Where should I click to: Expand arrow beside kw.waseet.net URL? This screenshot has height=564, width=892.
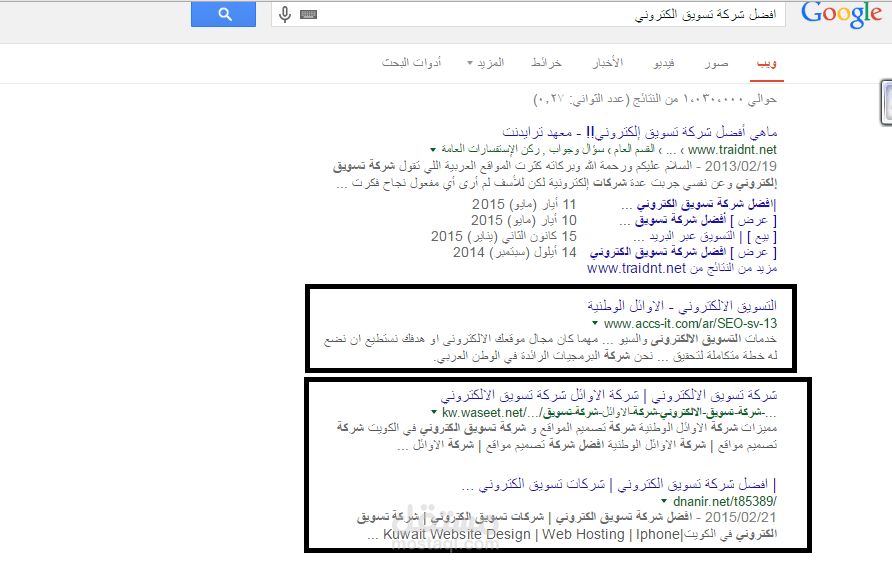point(434,412)
